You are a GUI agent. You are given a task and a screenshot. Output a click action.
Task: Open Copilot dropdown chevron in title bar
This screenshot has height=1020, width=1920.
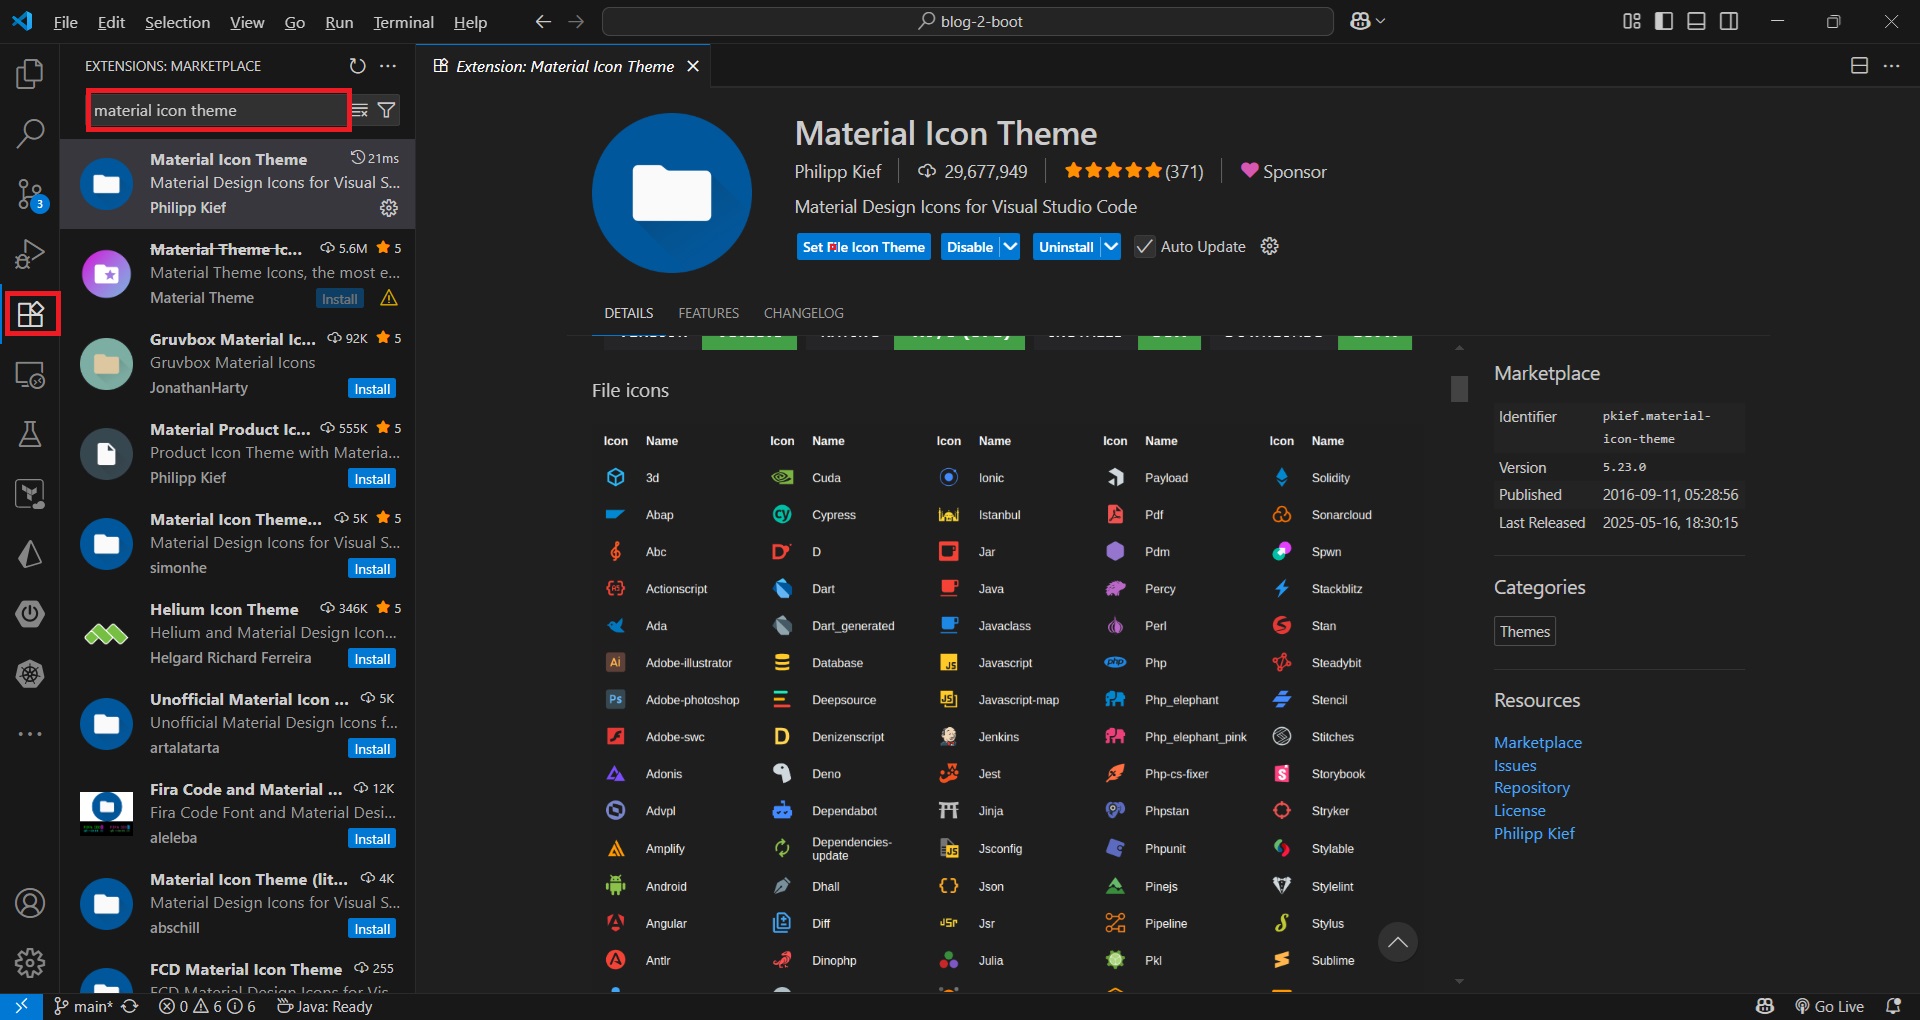pos(1381,21)
